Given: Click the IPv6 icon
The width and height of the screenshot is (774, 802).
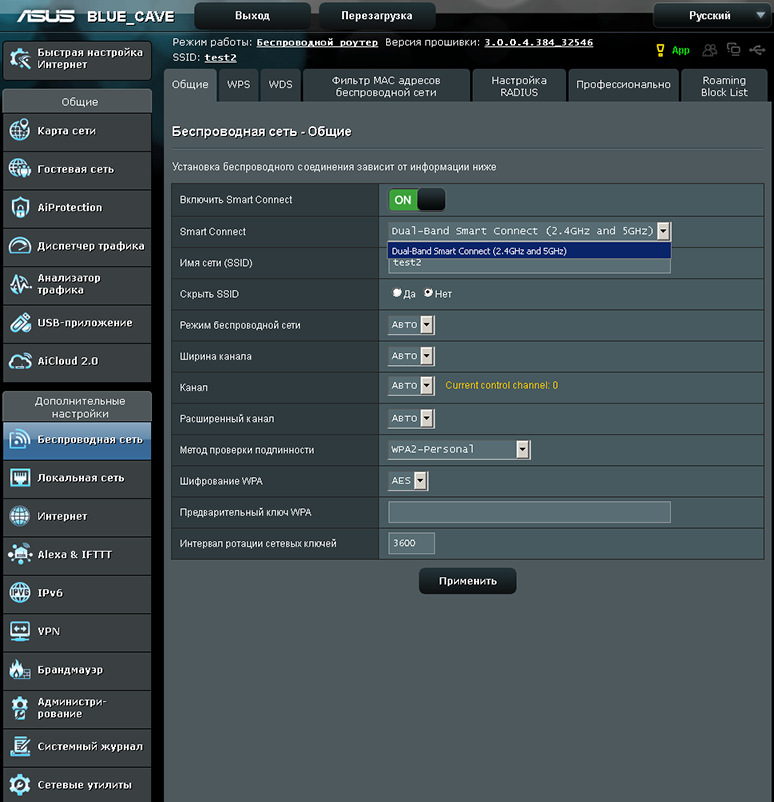Looking at the screenshot, I should (20, 592).
